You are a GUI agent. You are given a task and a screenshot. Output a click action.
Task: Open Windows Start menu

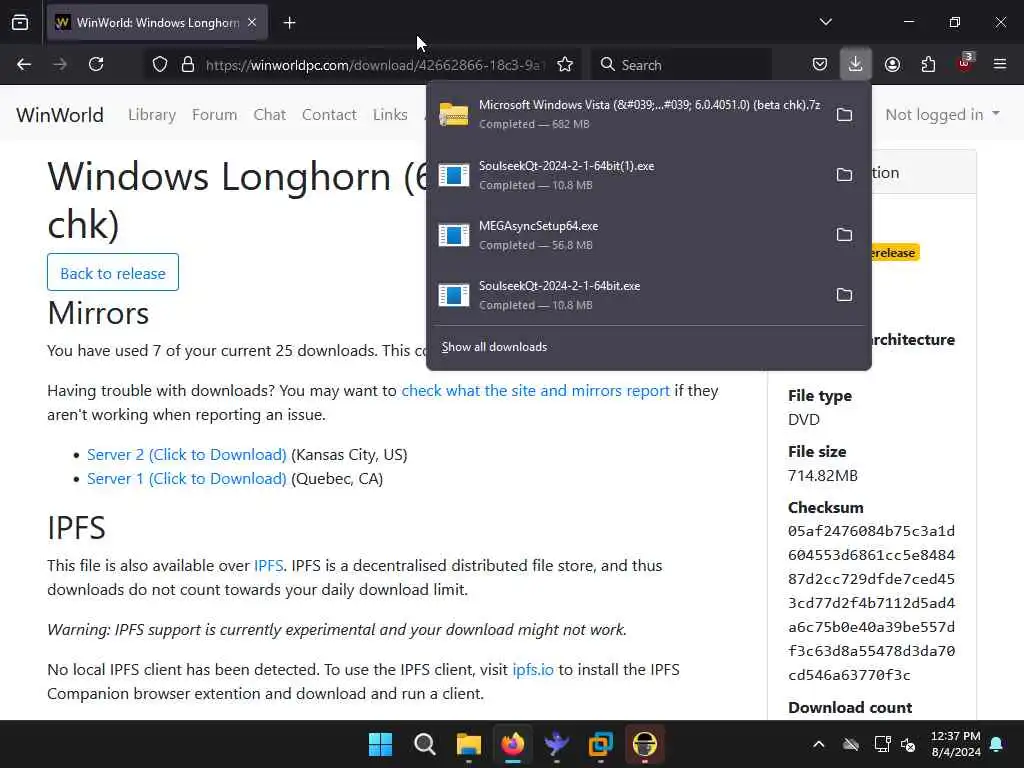click(x=381, y=744)
